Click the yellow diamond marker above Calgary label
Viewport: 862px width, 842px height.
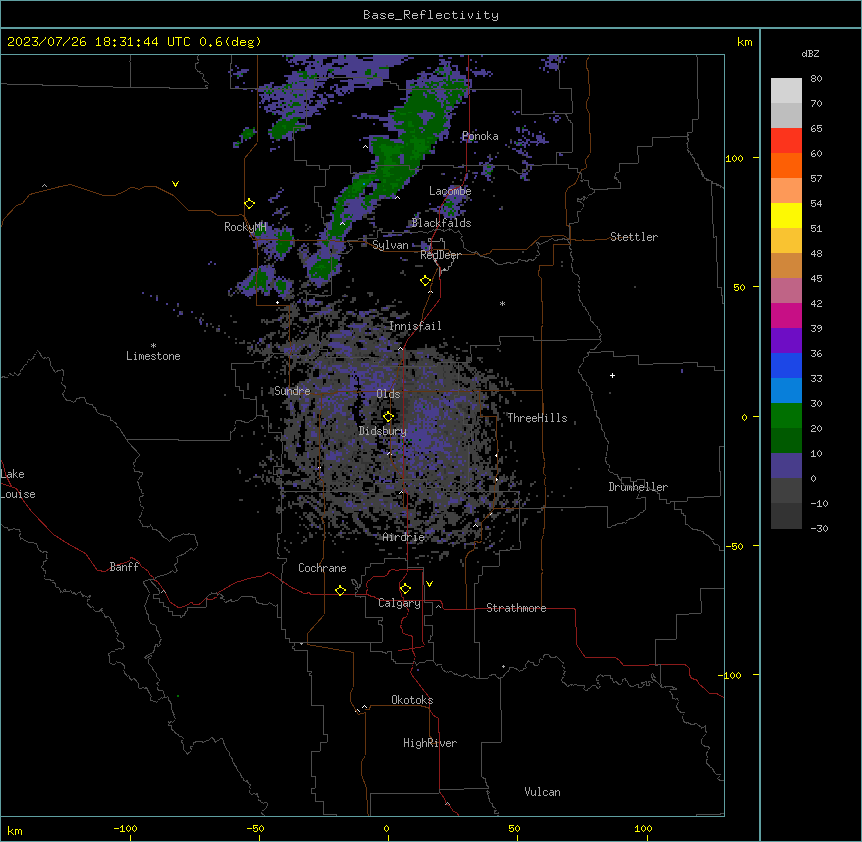tap(405, 589)
